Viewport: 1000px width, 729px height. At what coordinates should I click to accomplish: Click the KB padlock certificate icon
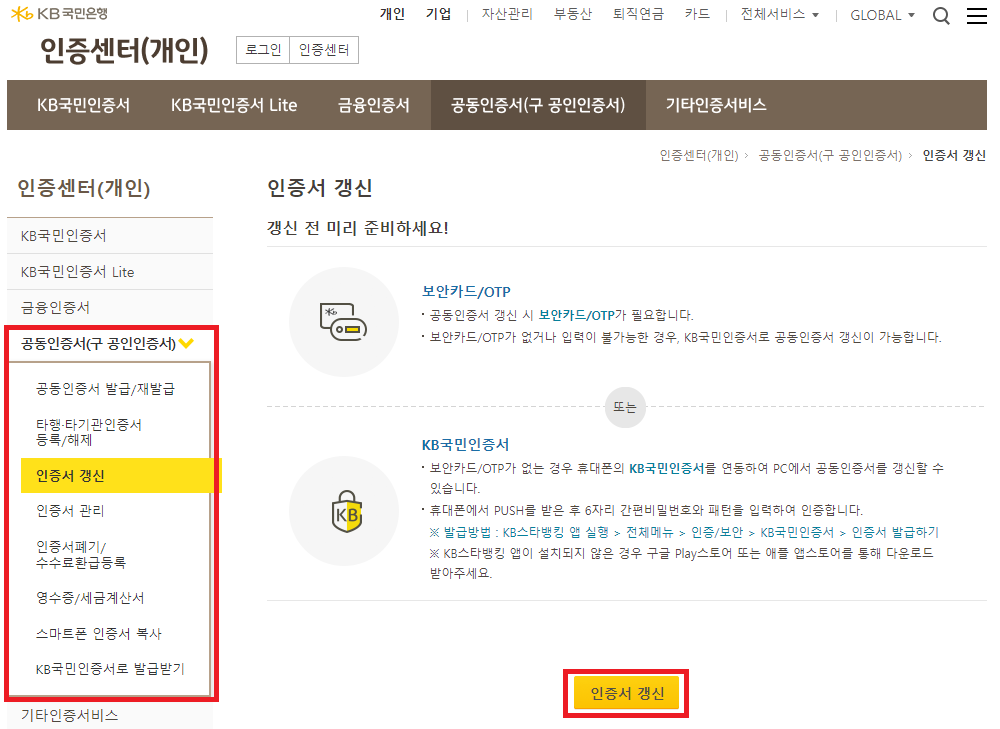[x=346, y=511]
